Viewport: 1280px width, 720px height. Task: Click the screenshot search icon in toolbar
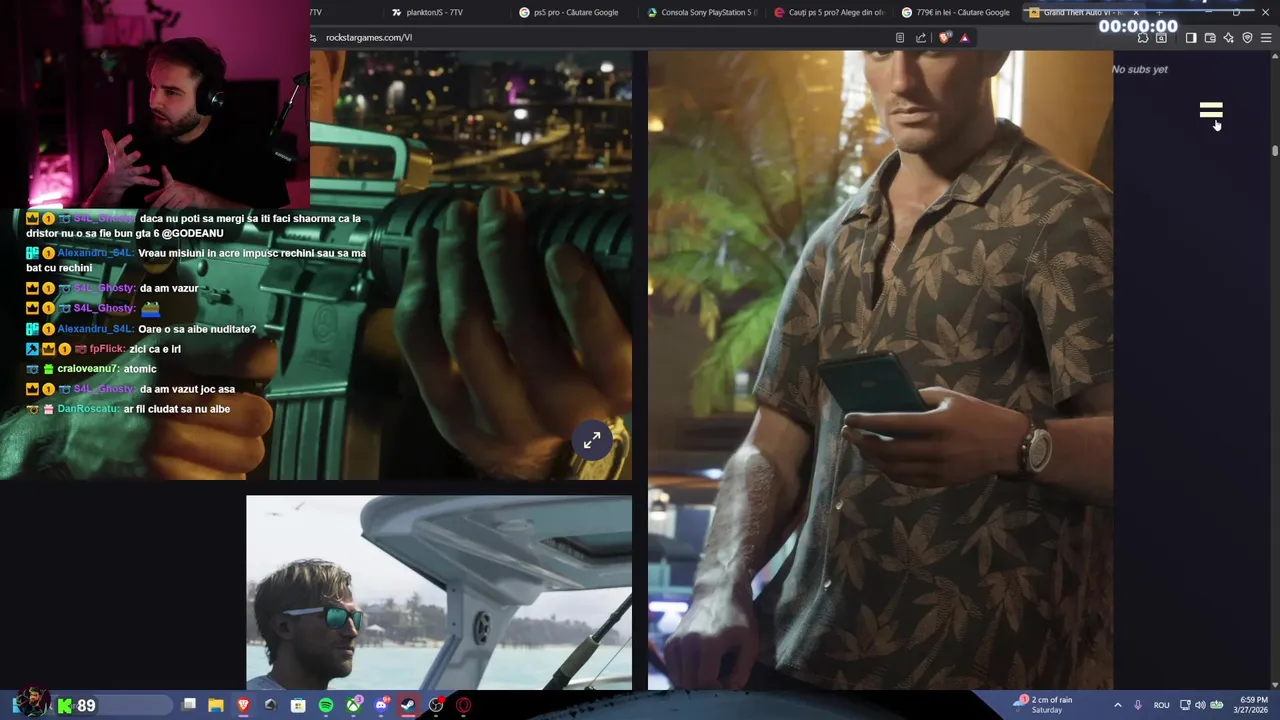pyautogui.click(x=1161, y=38)
